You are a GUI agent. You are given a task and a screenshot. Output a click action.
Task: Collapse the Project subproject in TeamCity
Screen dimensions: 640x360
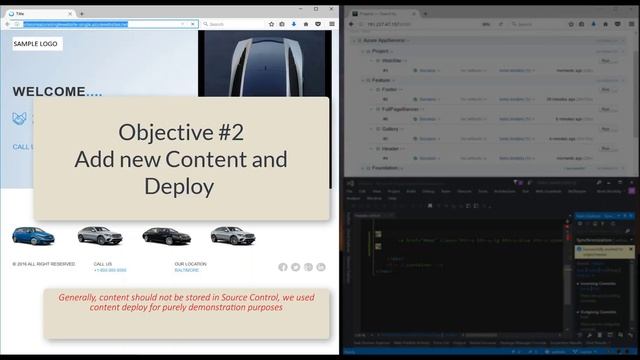(x=362, y=51)
